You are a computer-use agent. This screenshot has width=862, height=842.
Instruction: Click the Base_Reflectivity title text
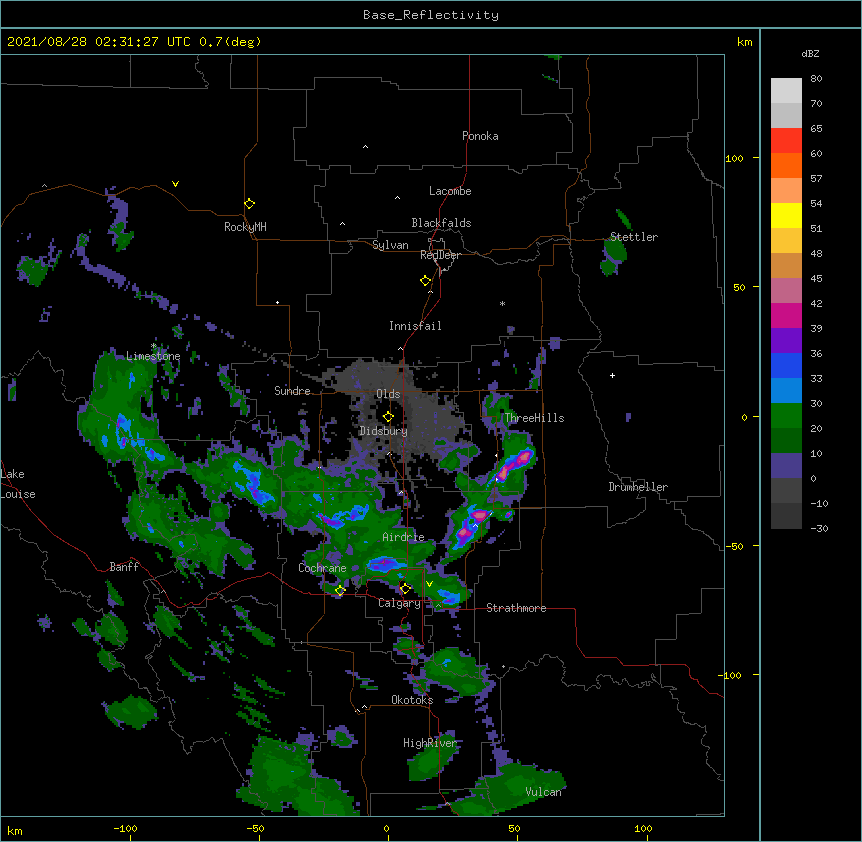point(430,15)
